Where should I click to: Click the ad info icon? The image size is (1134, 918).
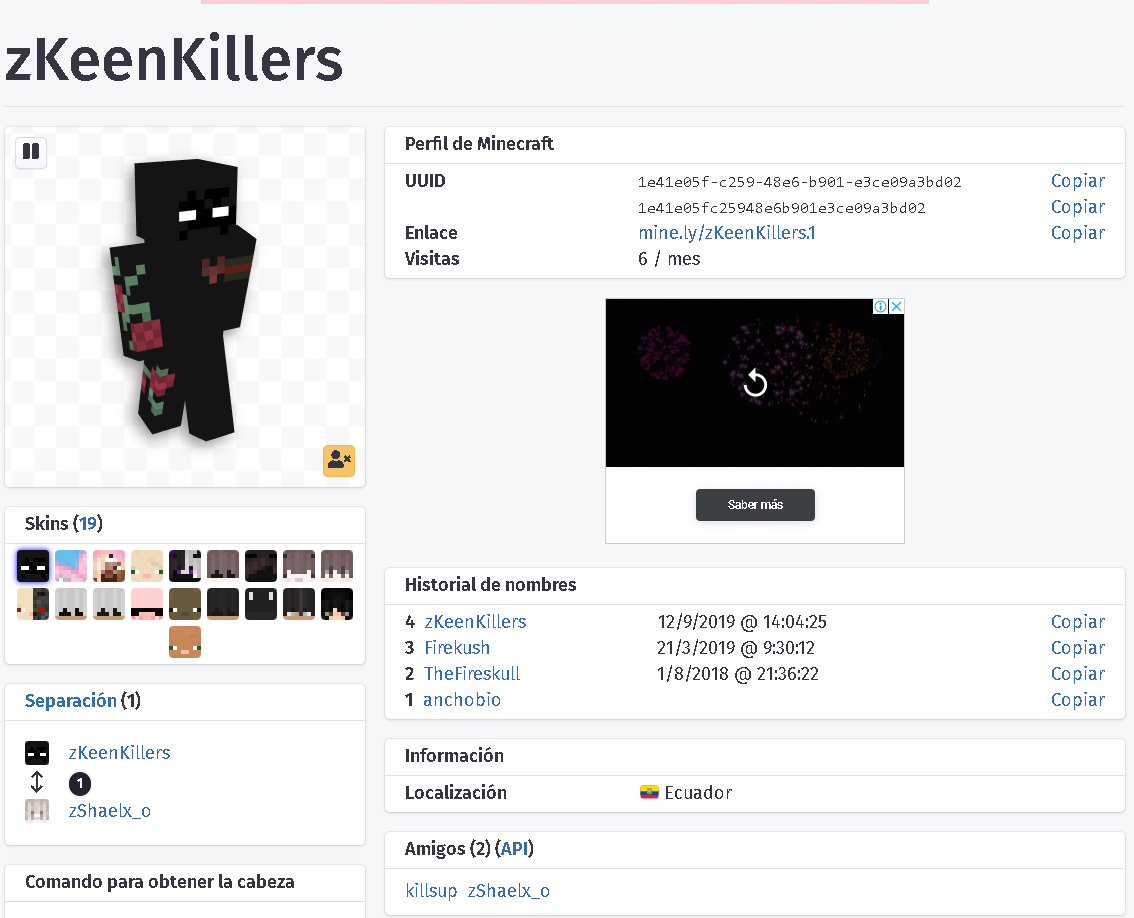pyautogui.click(x=880, y=306)
